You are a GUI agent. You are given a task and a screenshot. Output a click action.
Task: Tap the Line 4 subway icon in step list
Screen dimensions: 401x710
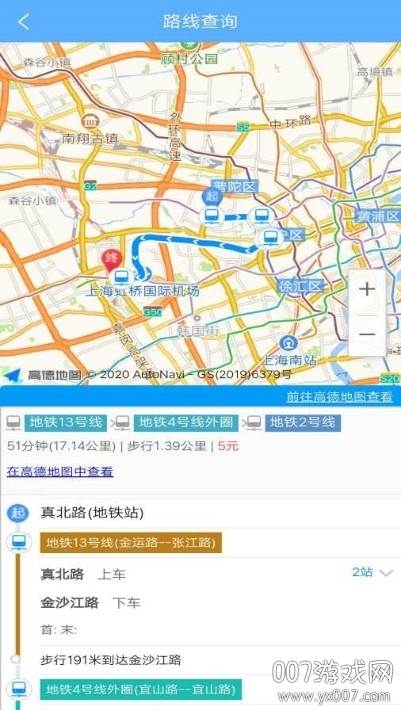19,689
